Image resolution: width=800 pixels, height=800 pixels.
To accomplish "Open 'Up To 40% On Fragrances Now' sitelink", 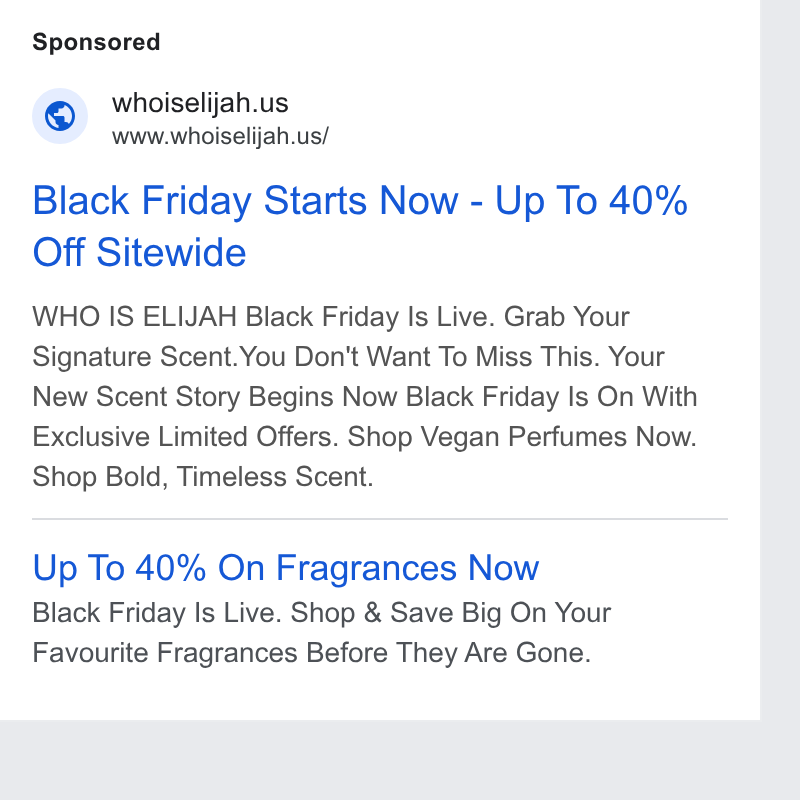I will [x=286, y=568].
